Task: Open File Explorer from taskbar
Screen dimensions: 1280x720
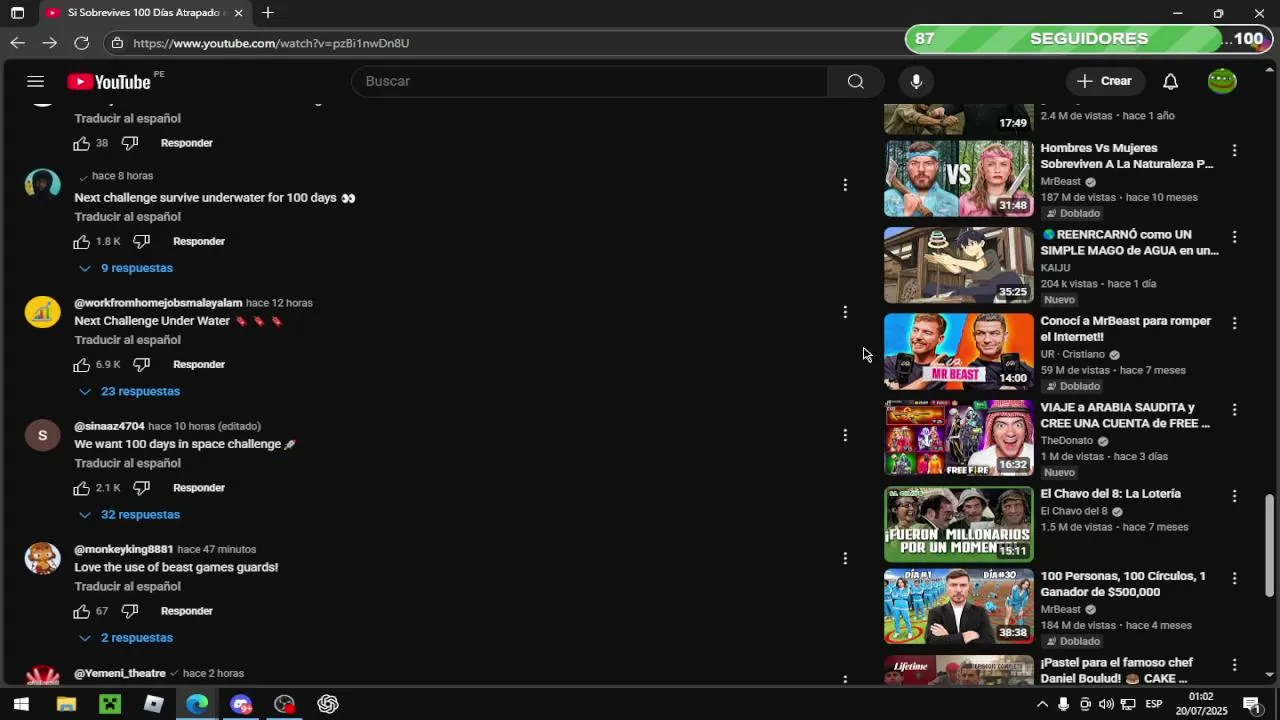Action: pyautogui.click(x=66, y=704)
